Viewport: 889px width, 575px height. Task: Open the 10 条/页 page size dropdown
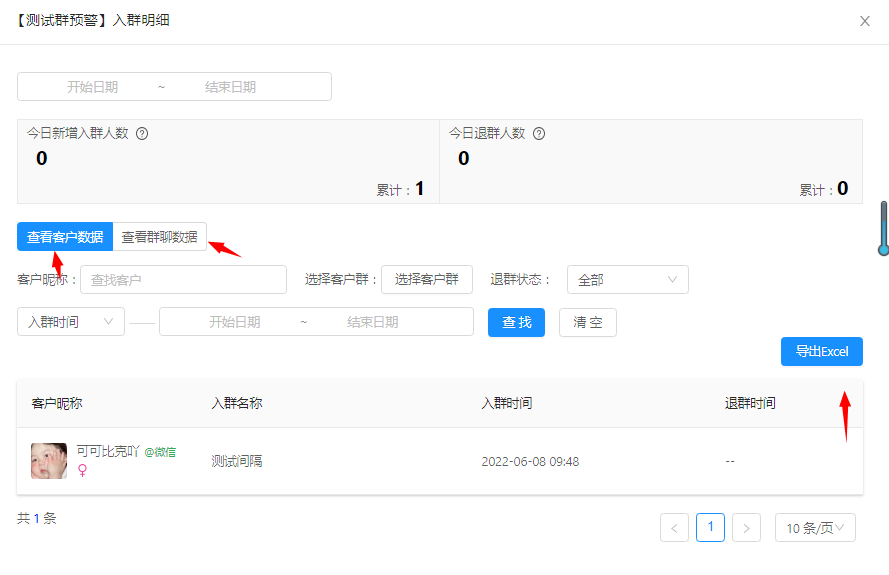coord(815,528)
